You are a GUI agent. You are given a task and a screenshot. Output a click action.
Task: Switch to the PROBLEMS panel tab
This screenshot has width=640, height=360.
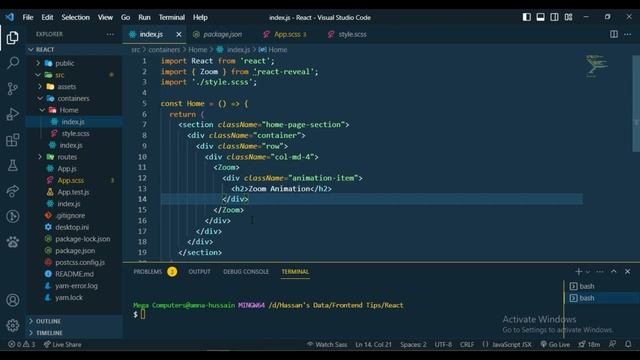pos(148,272)
